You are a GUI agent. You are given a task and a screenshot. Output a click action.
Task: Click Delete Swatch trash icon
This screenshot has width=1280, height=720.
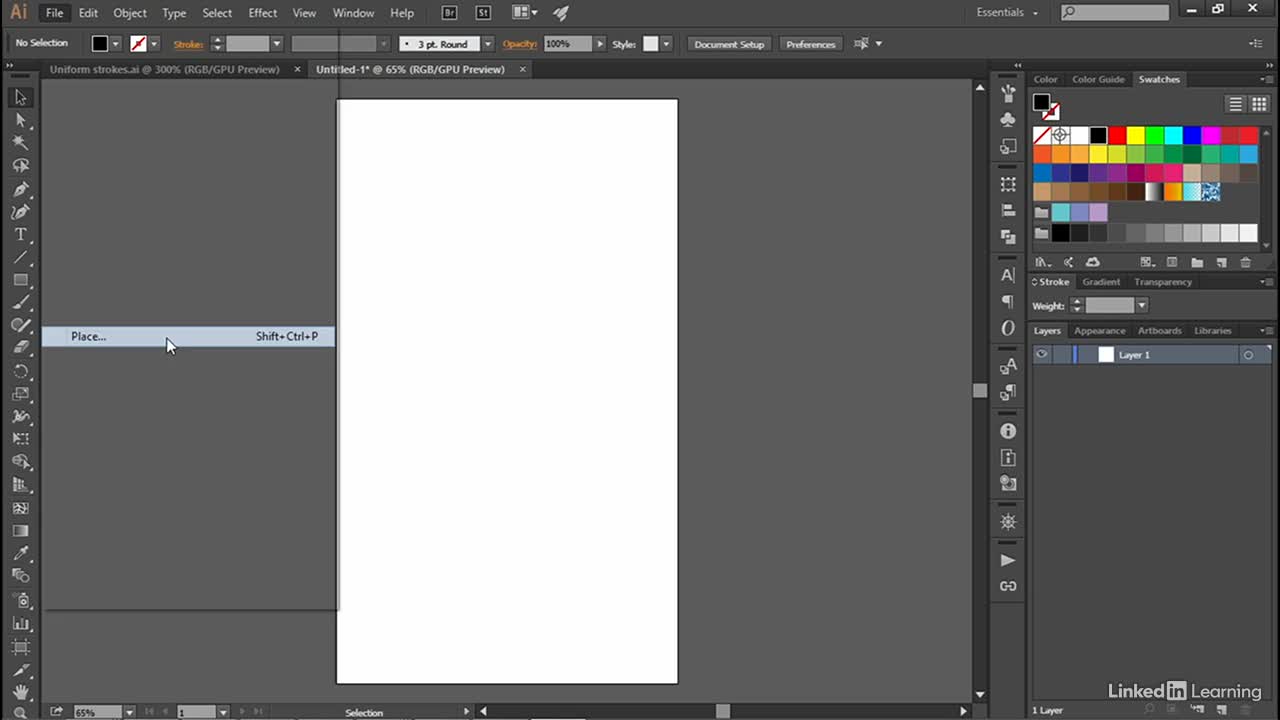(1245, 262)
